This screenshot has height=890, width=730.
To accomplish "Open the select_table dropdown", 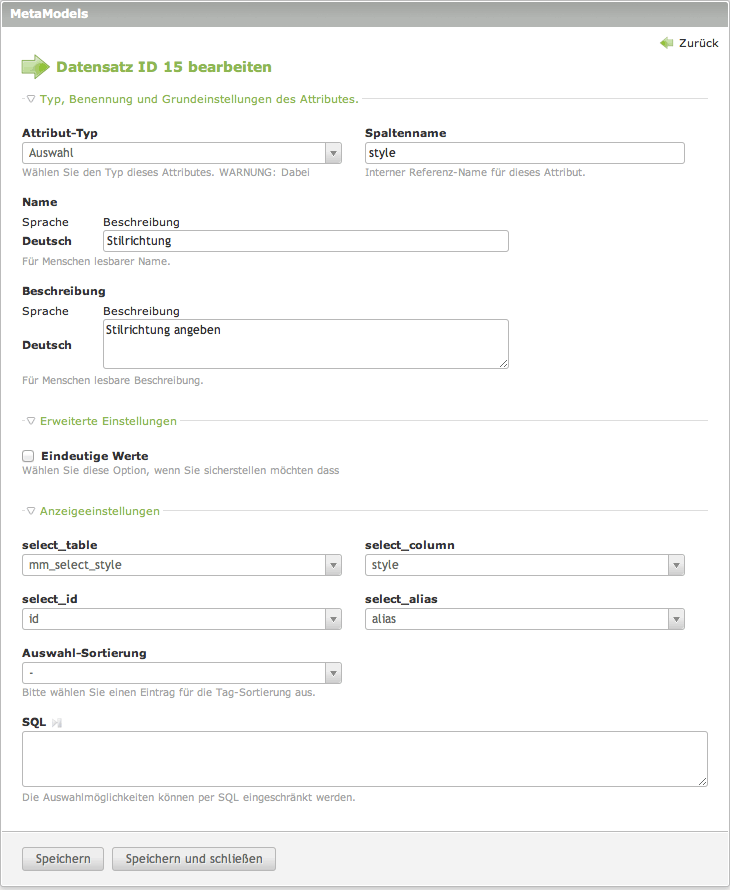I will tap(182, 565).
